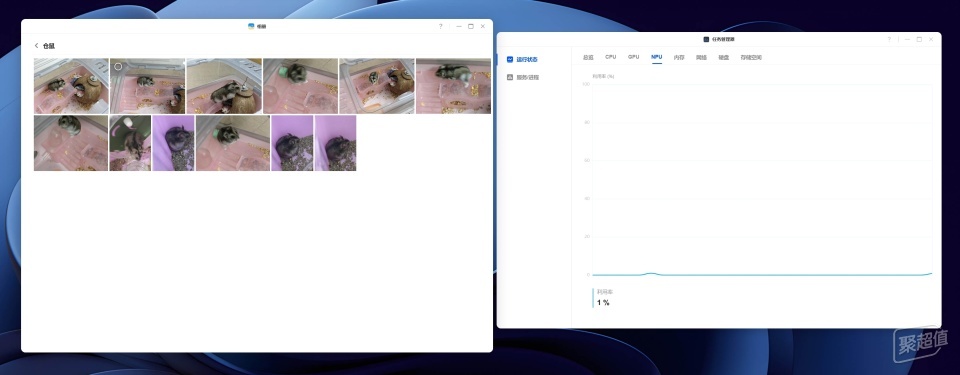
Task: Open the help icon in the photo album window
Action: (440, 26)
